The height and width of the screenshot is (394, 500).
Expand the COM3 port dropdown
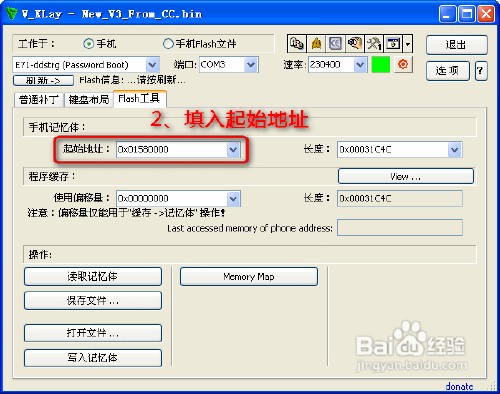point(251,65)
